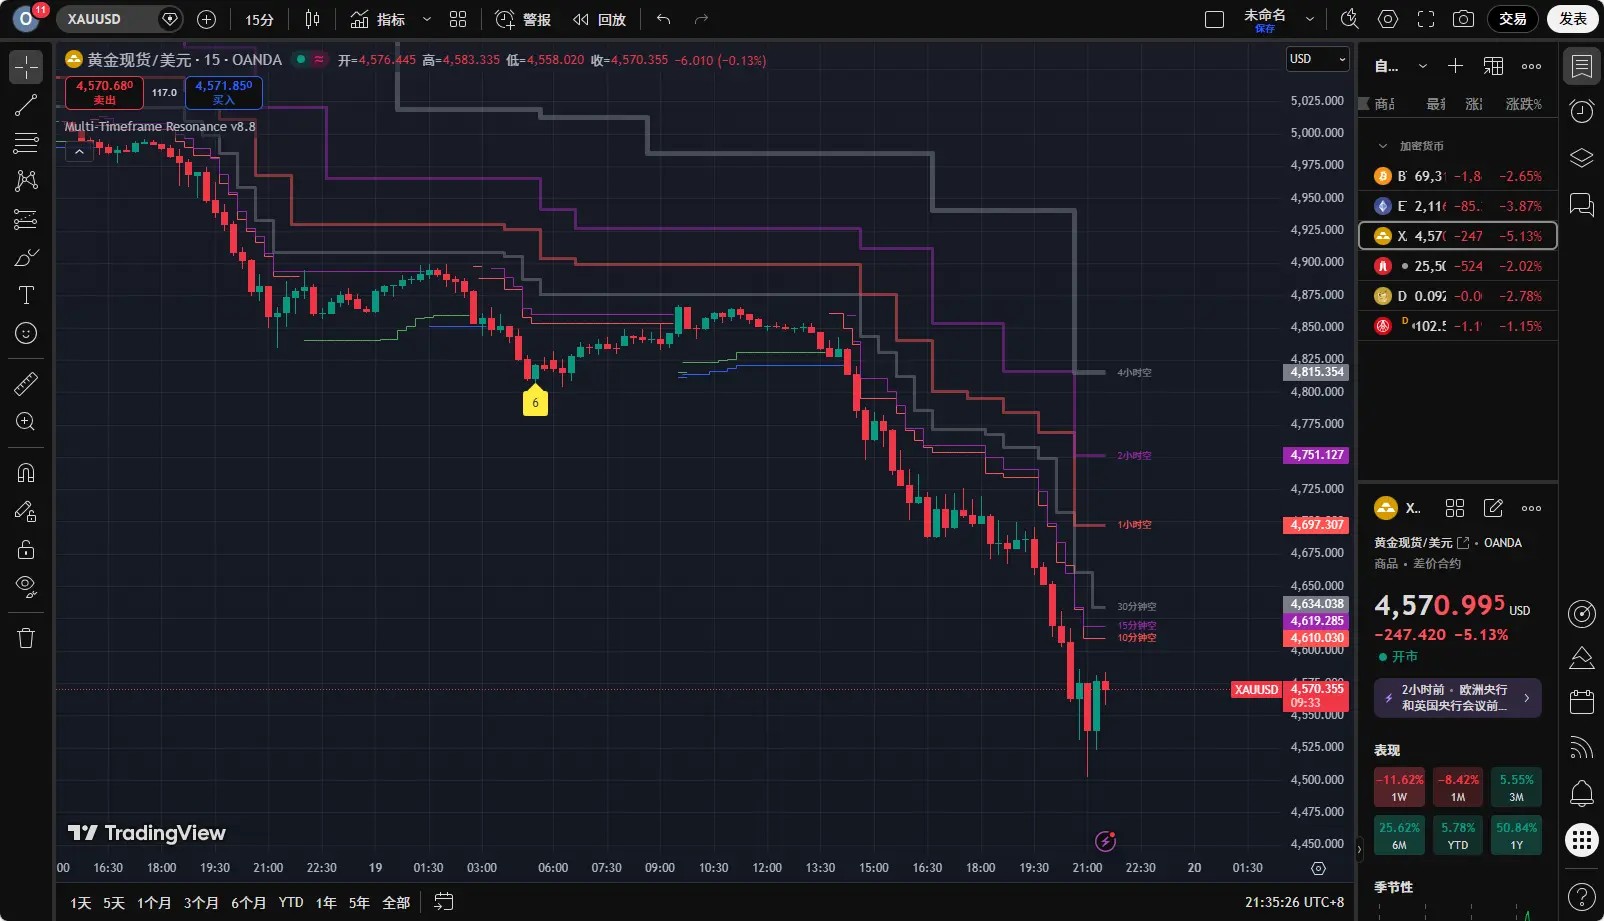Open the apps grid launcher button
1604x921 pixels.
point(1582,840)
